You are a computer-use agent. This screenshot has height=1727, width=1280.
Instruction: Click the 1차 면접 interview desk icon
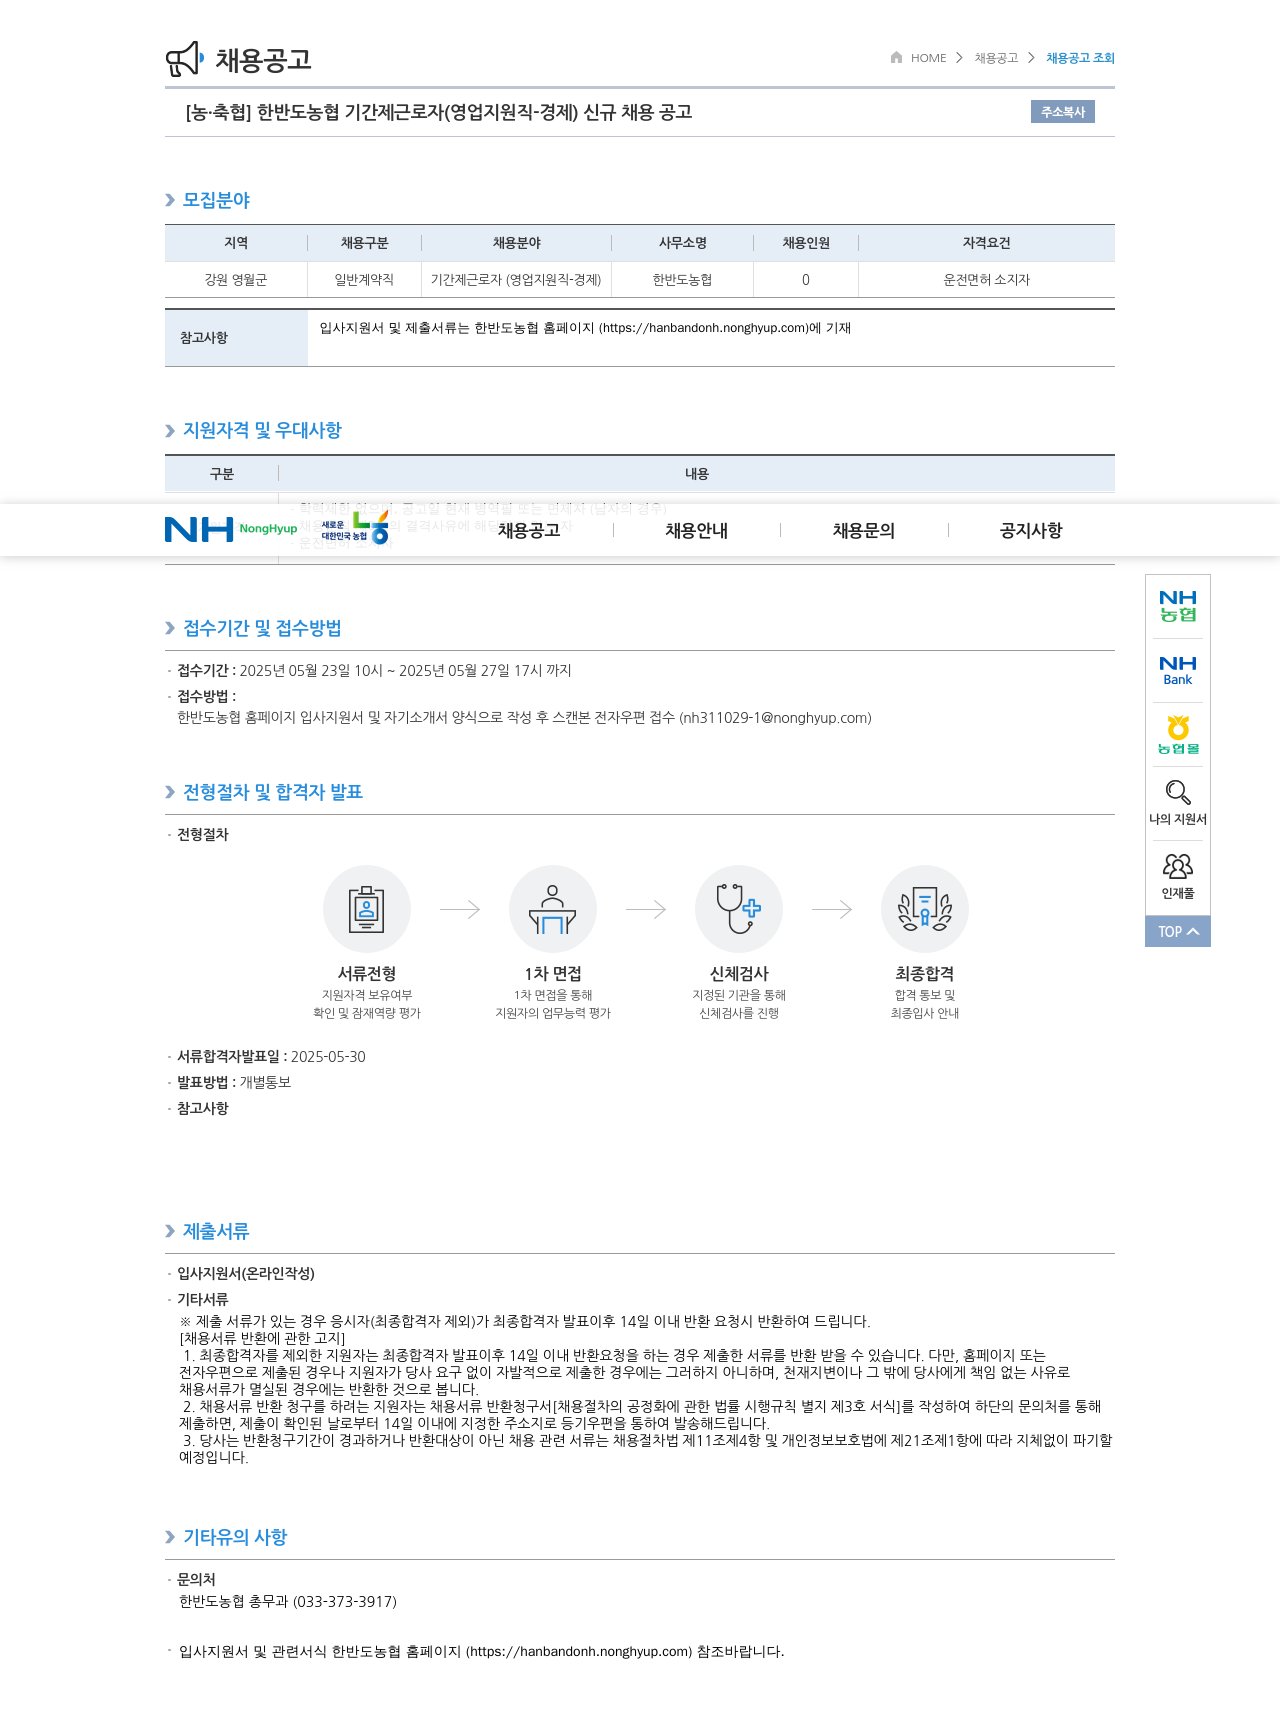pos(553,909)
